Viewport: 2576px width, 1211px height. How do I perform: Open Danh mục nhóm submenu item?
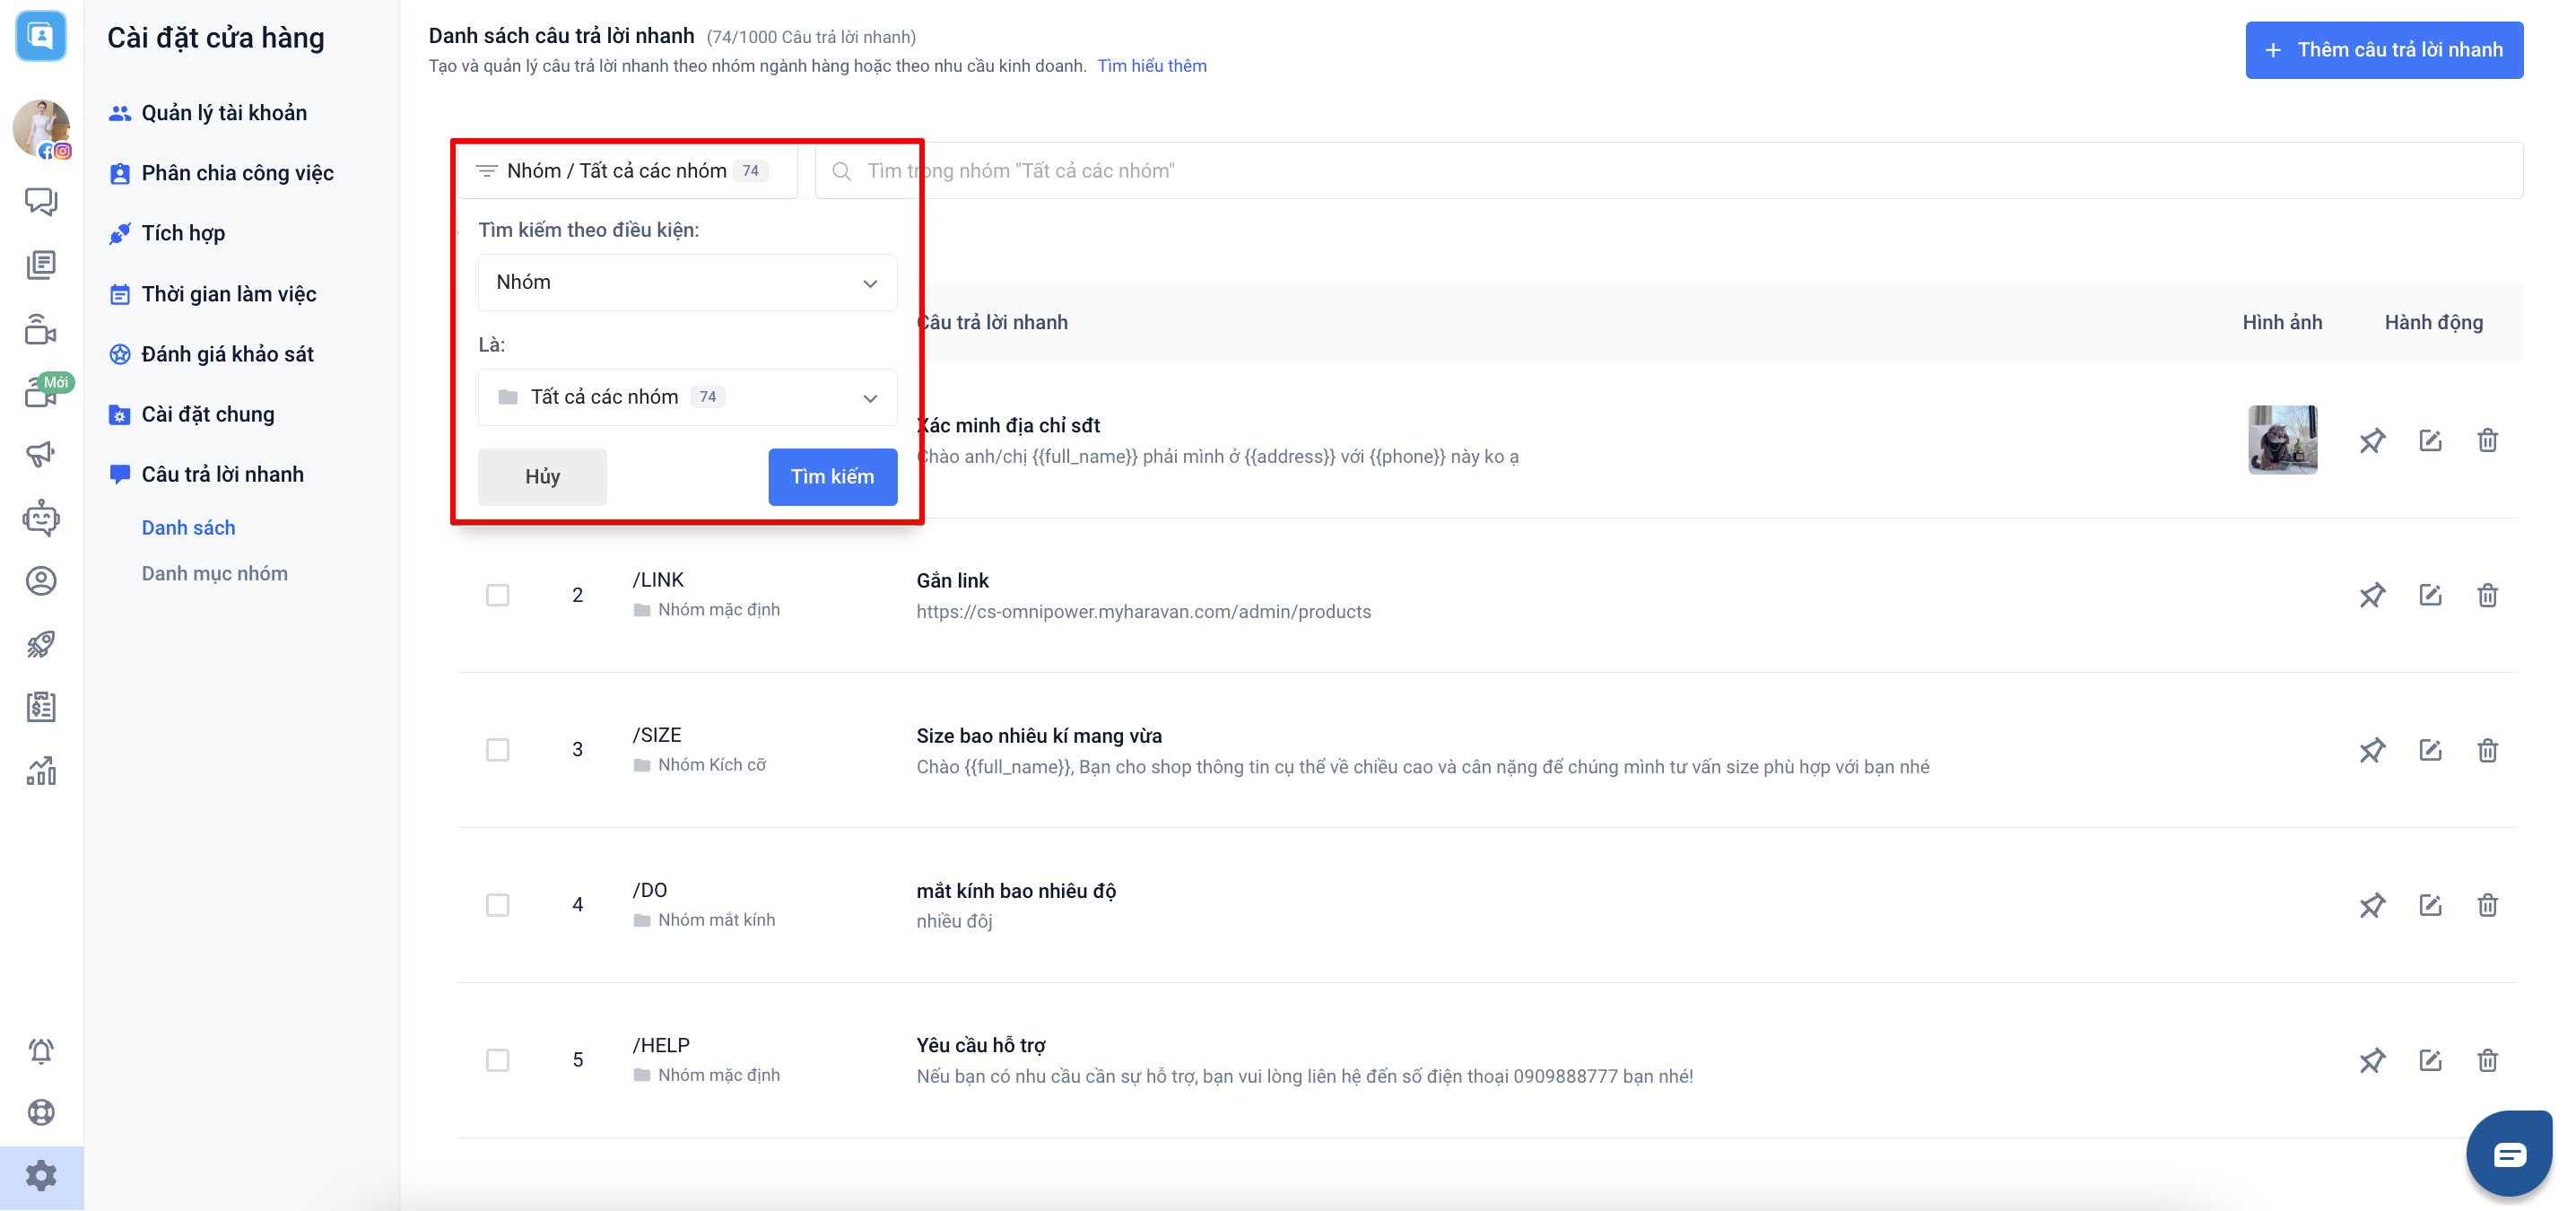[214, 573]
